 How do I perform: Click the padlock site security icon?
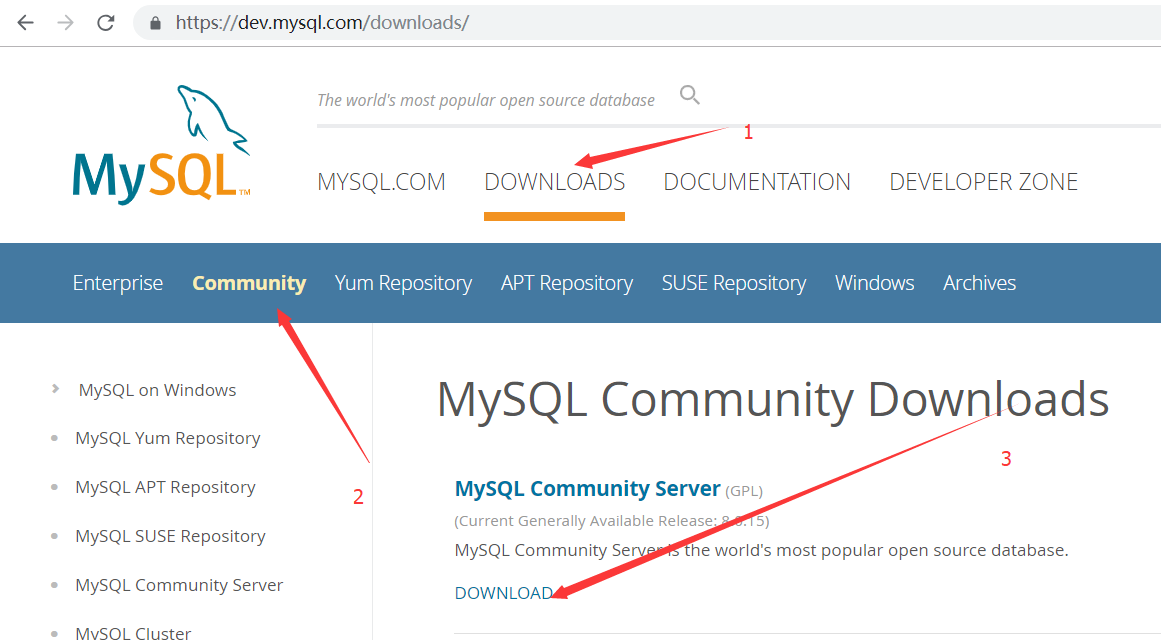pyautogui.click(x=155, y=23)
